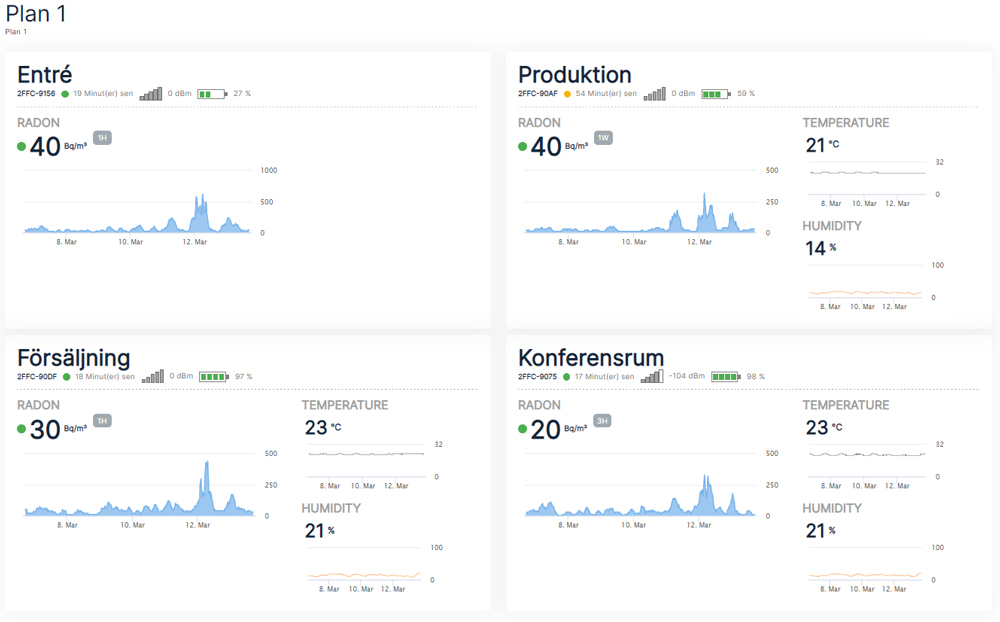This screenshot has height=622, width=1000.
Task: Click the yellow status dot beside 54 Minut(er) sen
Action: [x=567, y=94]
